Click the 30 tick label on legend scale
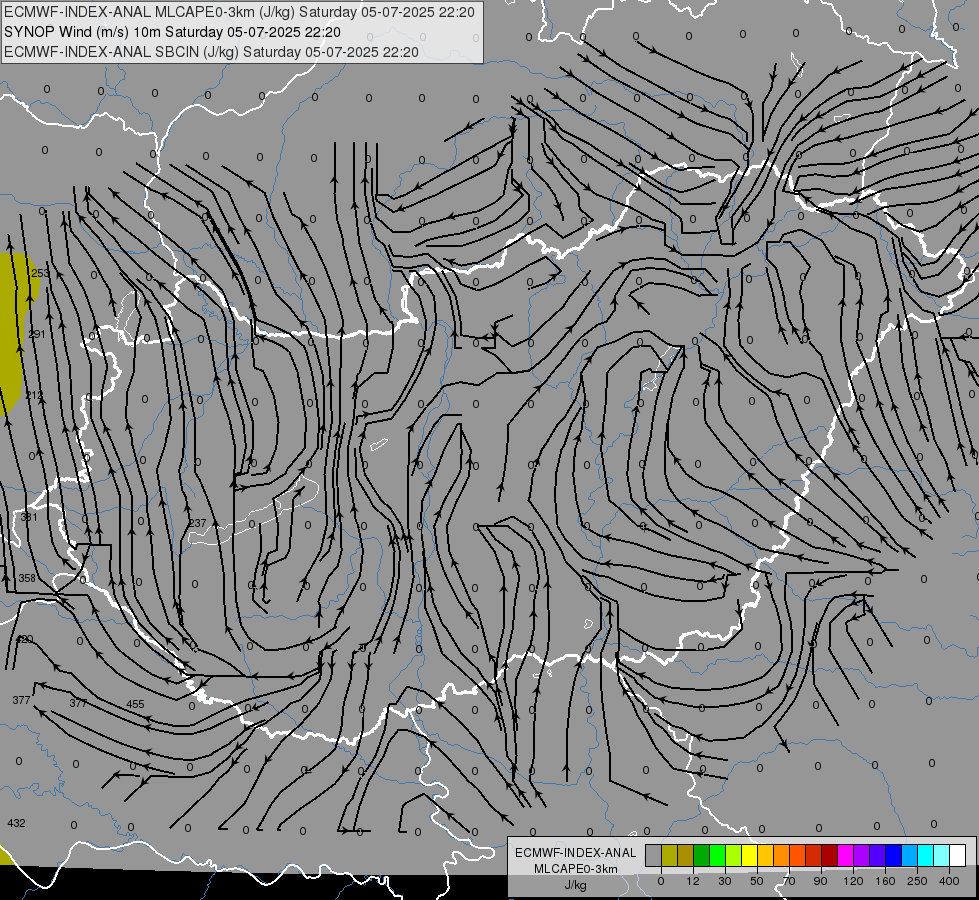Image resolution: width=979 pixels, height=900 pixels. 725,881
